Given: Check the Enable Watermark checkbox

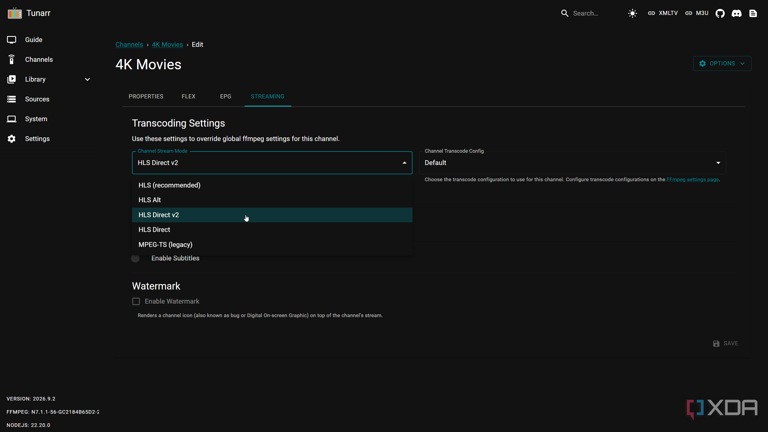Looking at the screenshot, I should (x=136, y=302).
